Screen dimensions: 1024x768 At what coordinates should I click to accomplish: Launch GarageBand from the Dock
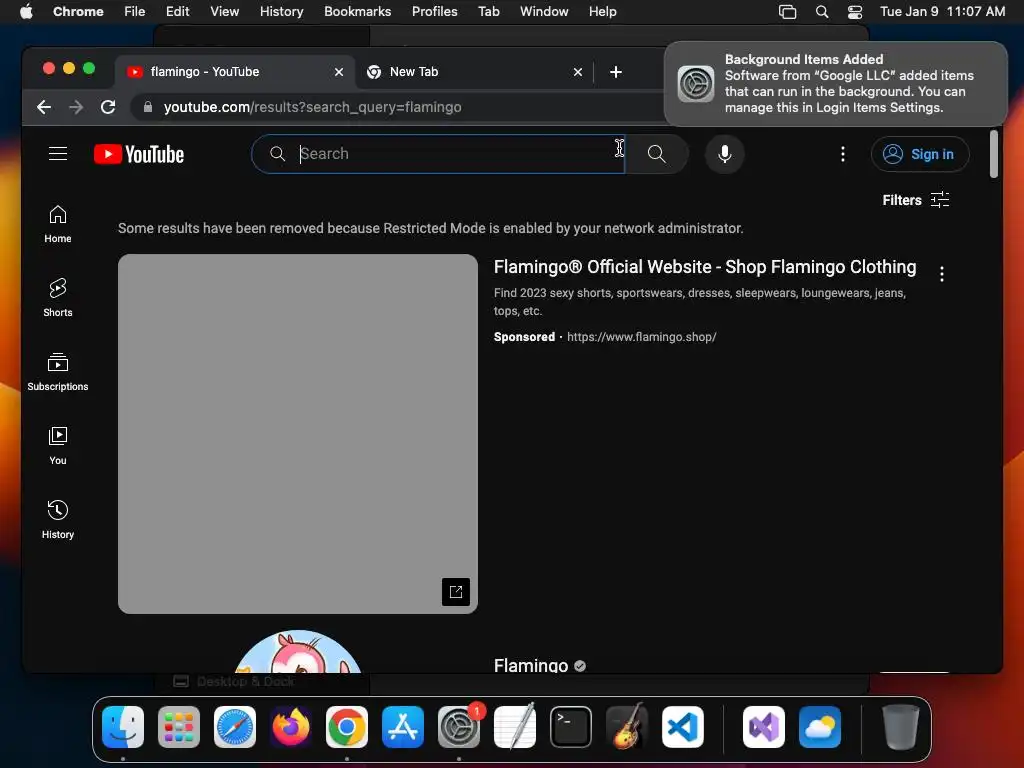click(x=627, y=727)
